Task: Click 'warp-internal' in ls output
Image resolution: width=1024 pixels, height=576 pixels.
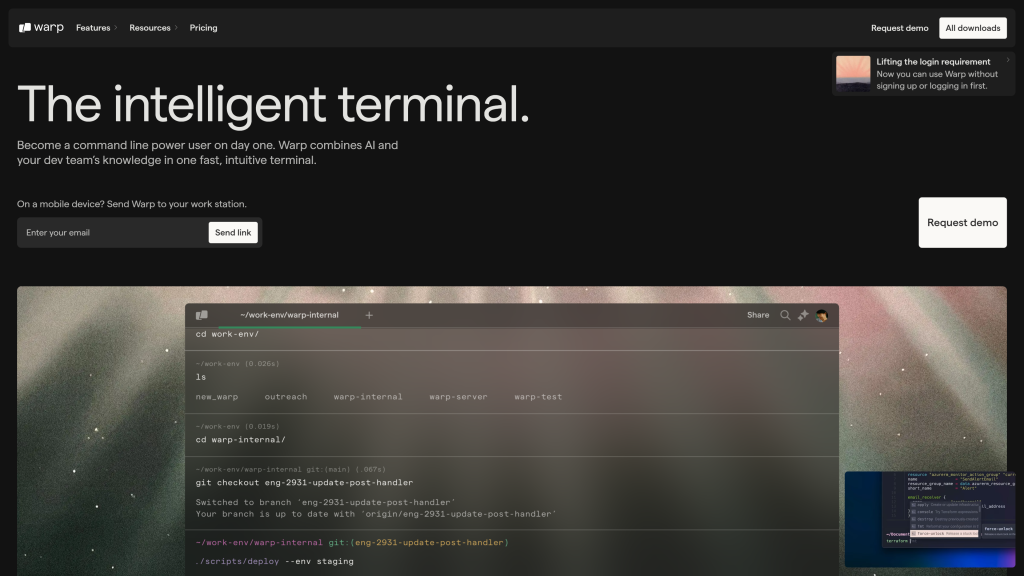Action: pos(368,396)
